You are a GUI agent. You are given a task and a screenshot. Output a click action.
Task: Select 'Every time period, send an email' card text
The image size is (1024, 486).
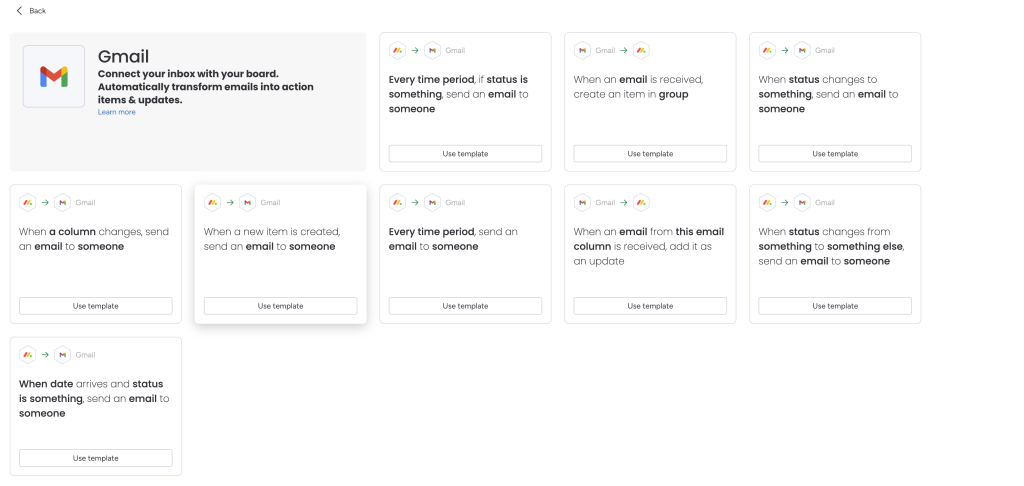[453, 239]
